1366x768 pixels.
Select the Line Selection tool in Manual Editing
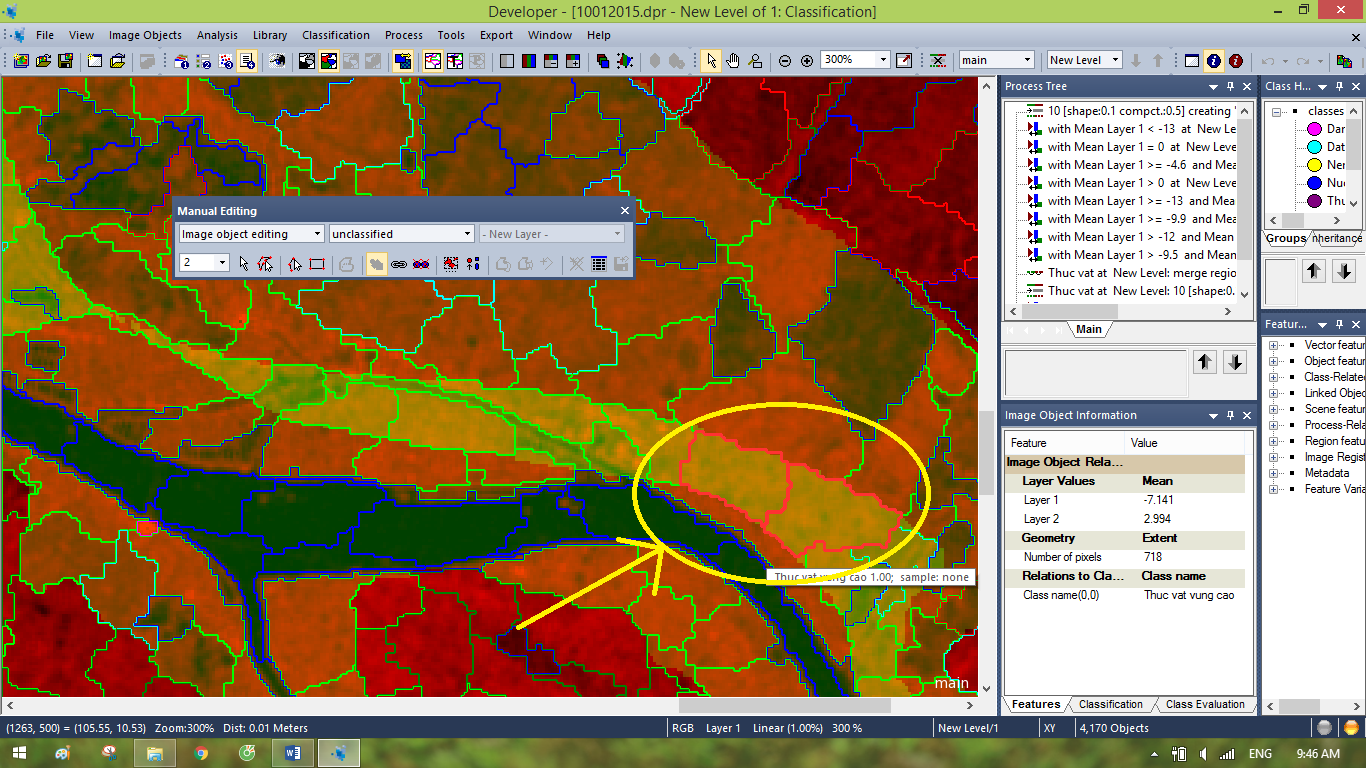click(x=294, y=264)
